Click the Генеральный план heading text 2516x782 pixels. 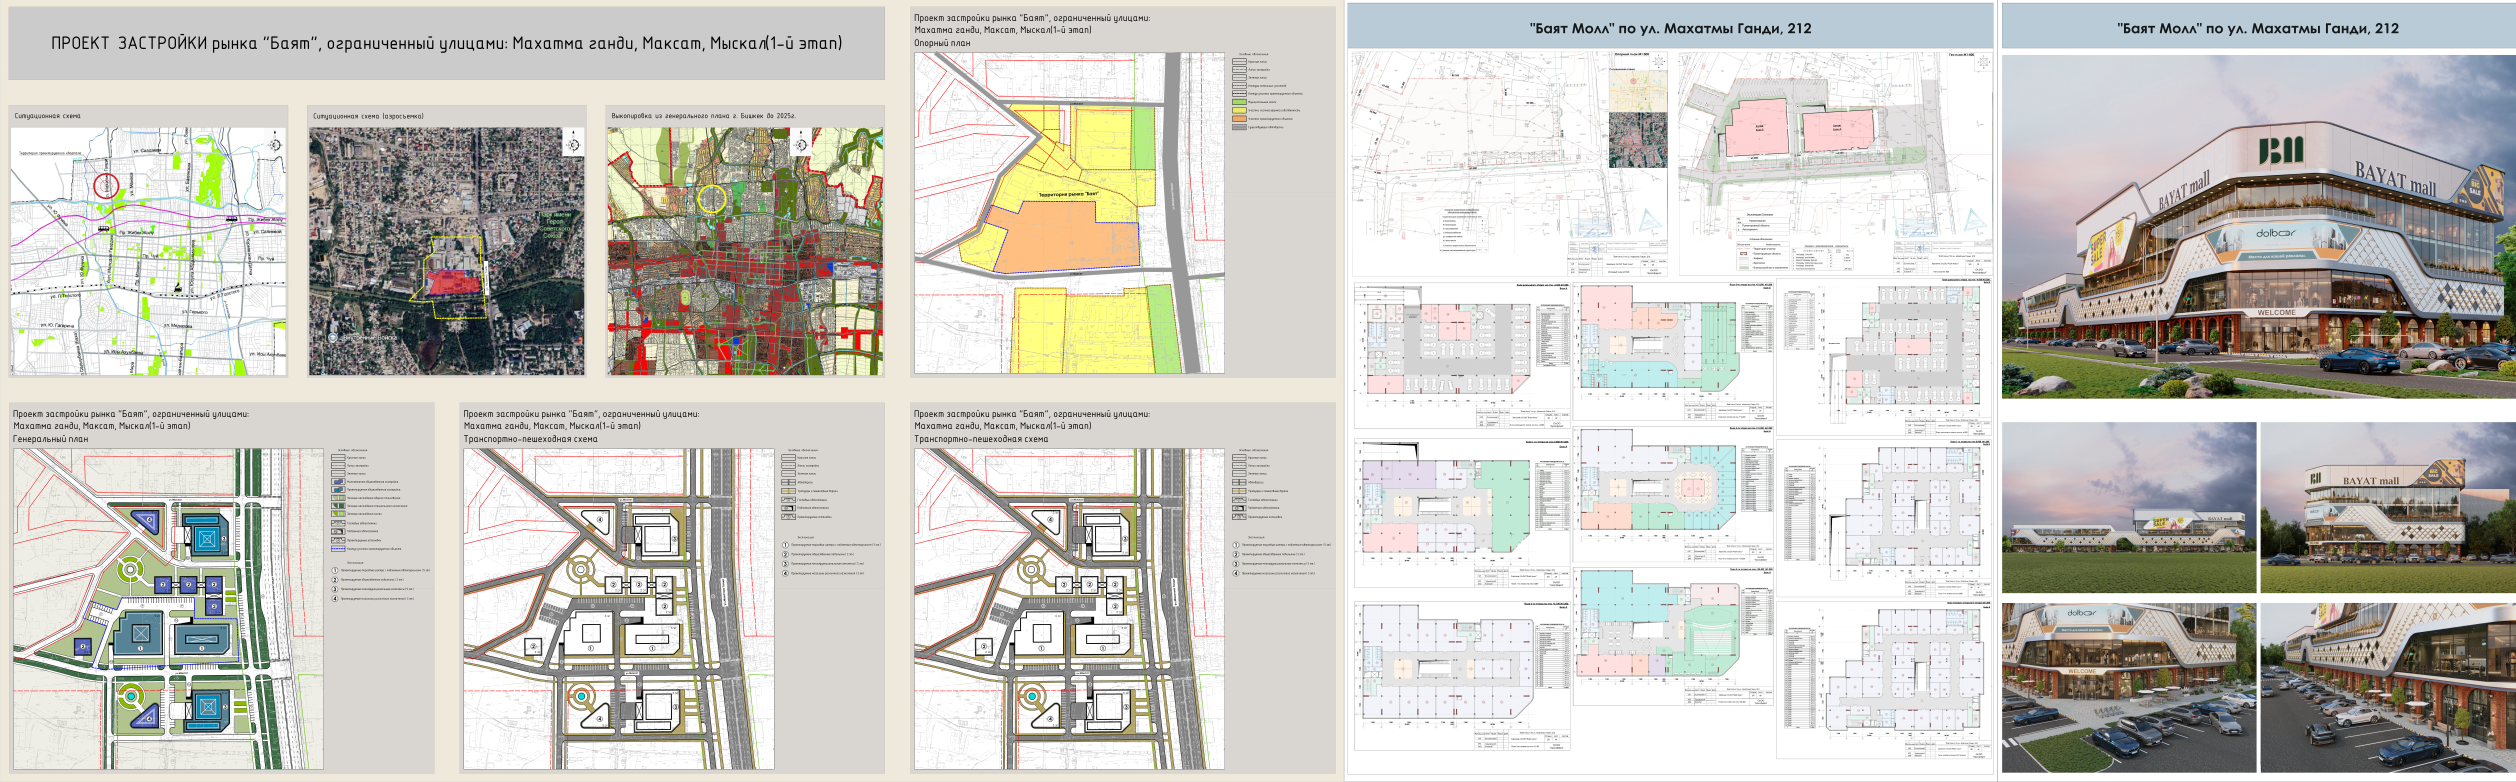[x=50, y=439]
